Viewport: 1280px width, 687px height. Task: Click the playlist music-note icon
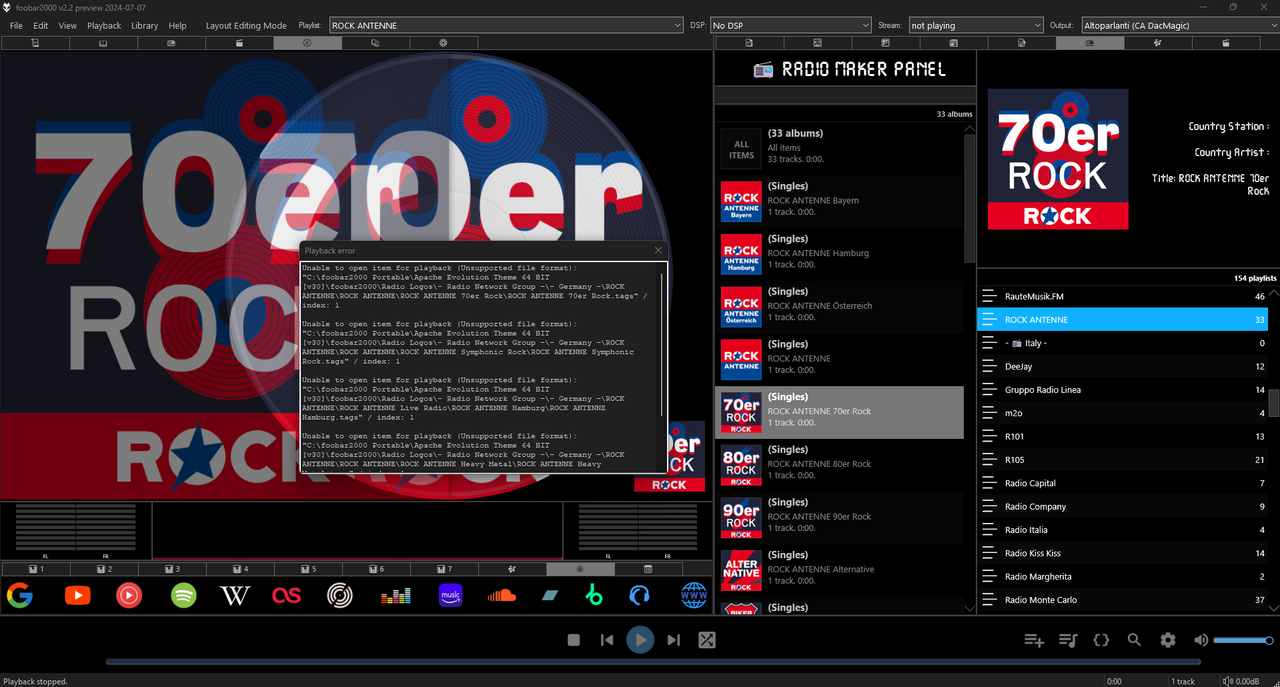1068,640
